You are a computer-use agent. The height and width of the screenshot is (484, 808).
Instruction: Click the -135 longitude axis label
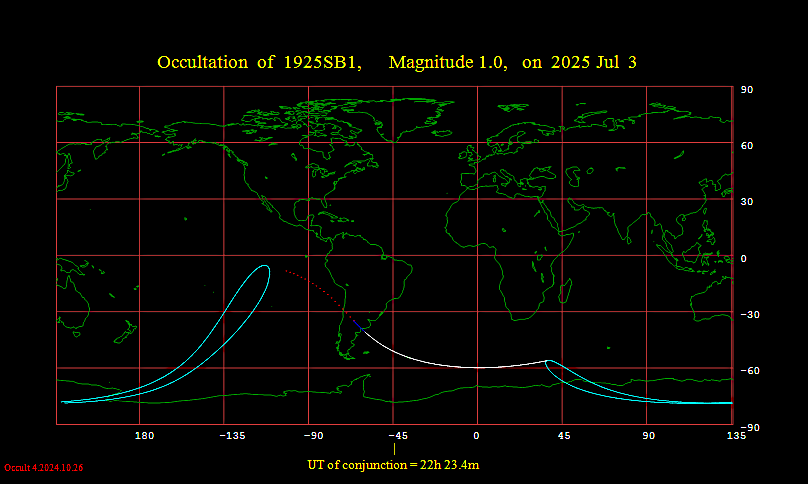232,436
